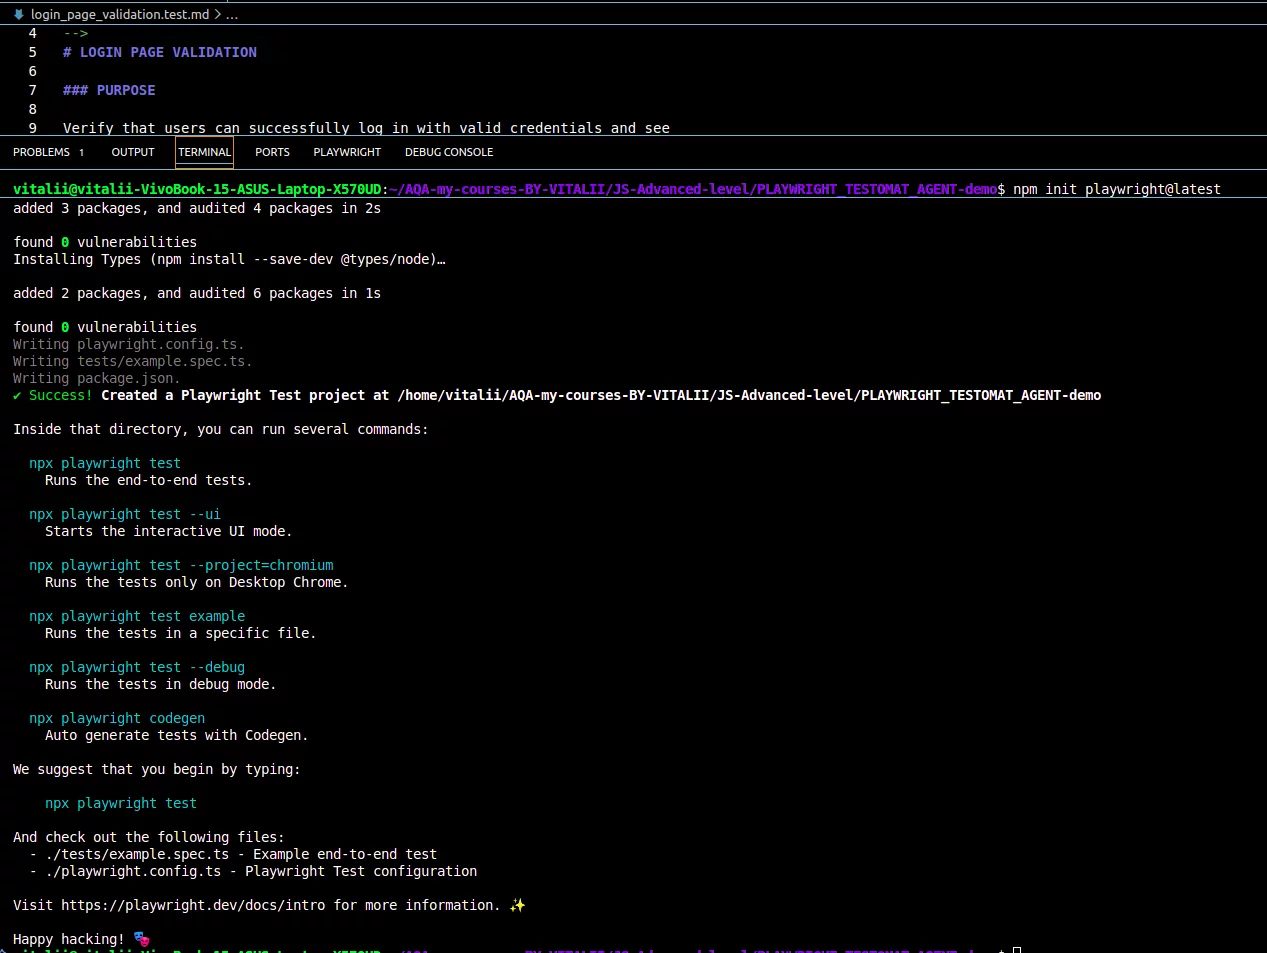
Task: Show the PORTS panel
Action: [x=272, y=152]
